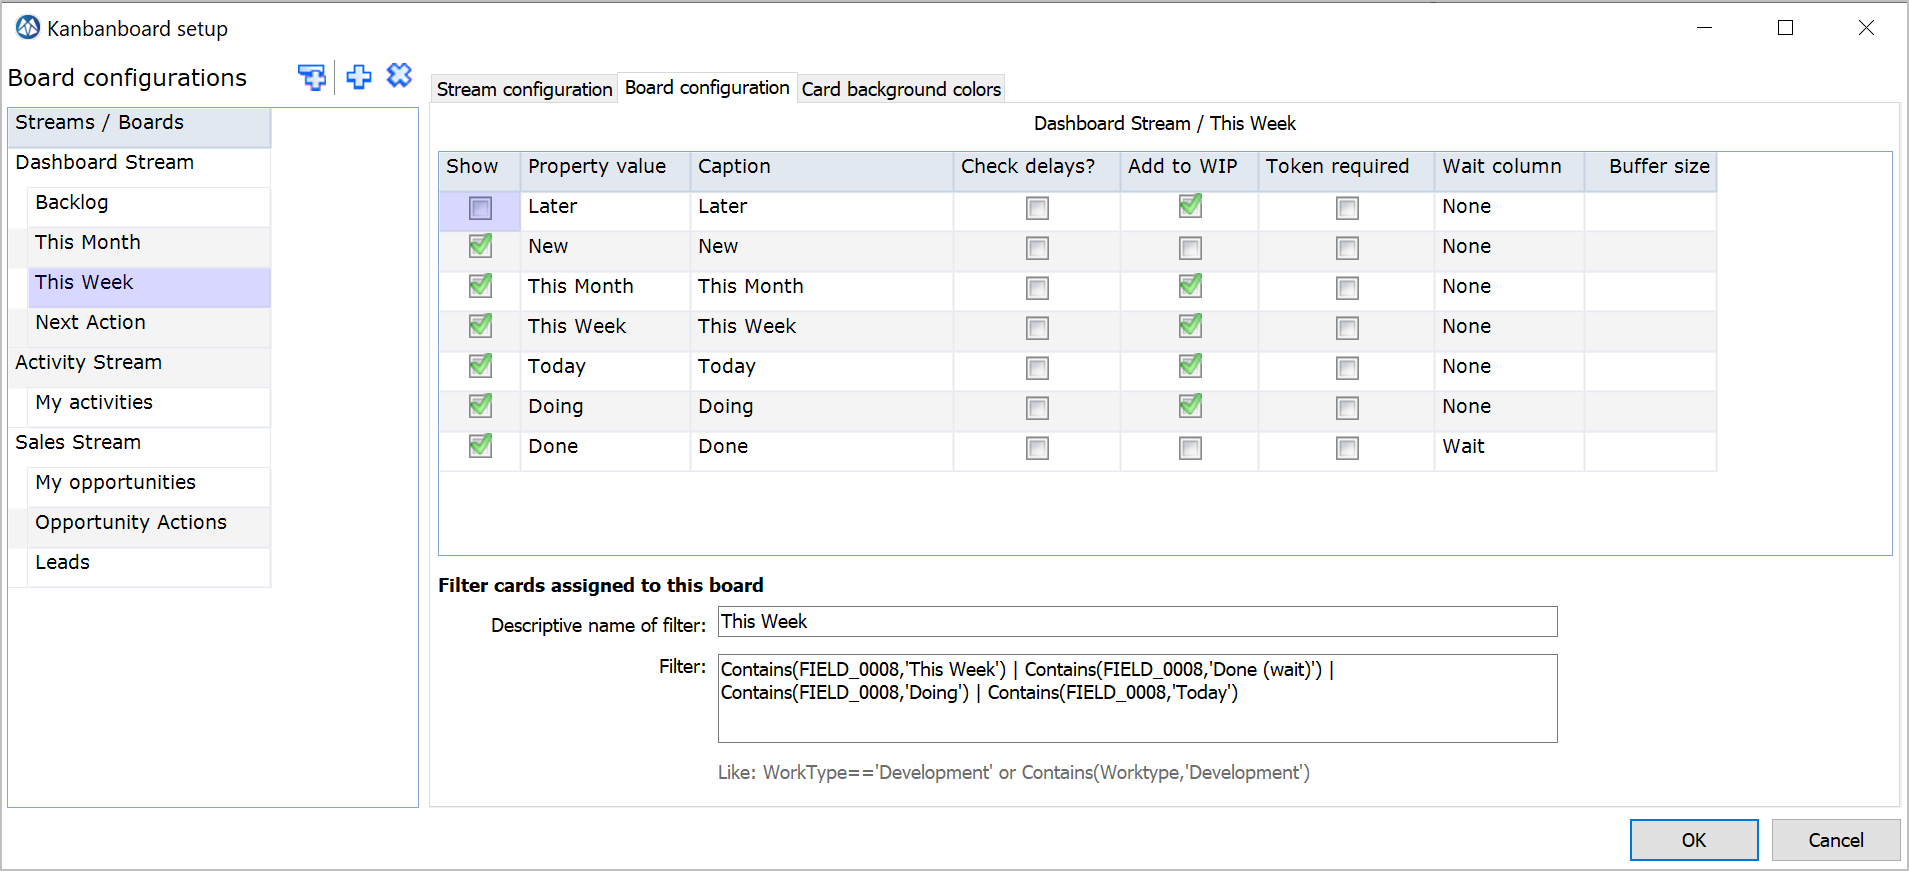This screenshot has width=1909, height=871.
Task: Click the Kanbanboard app logo icon
Action: (x=28, y=28)
